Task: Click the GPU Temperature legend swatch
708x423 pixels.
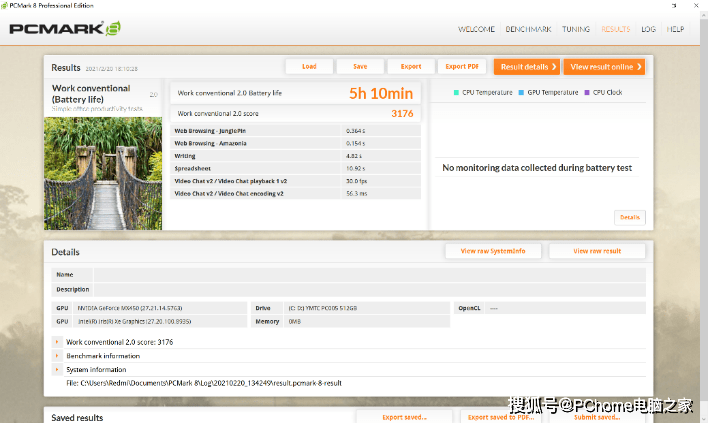Action: coord(521,93)
